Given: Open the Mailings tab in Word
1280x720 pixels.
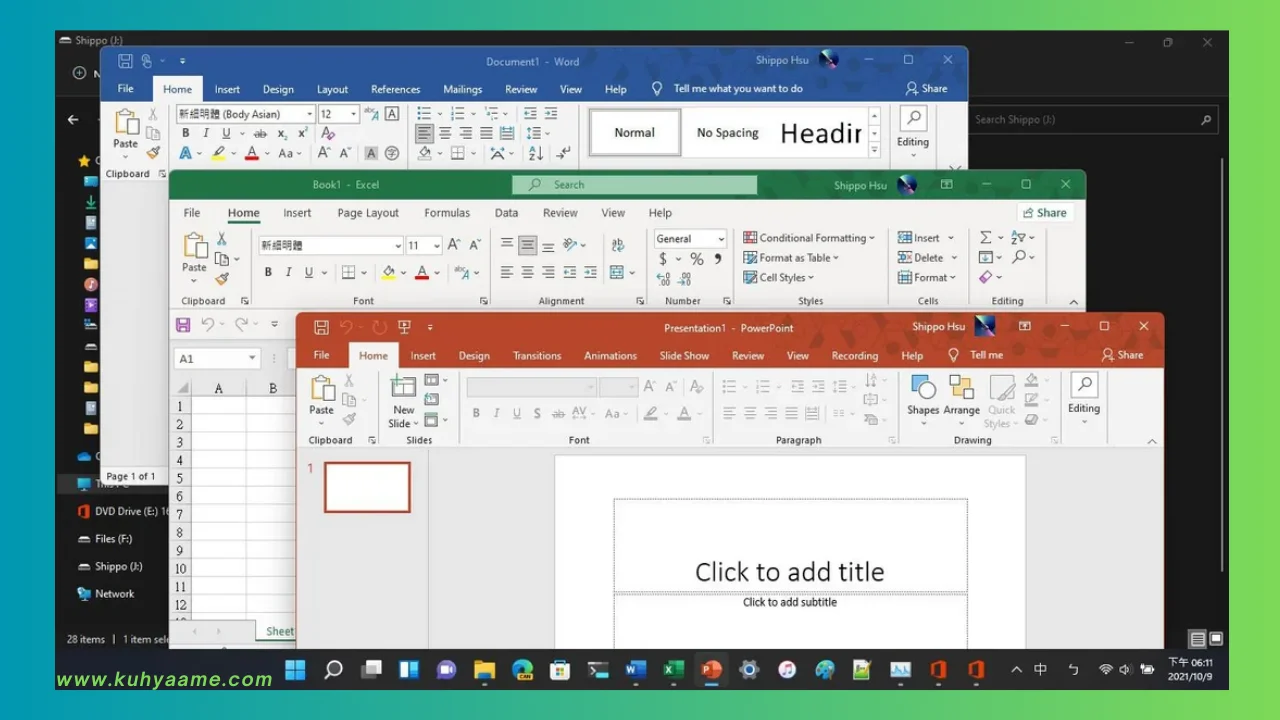Looking at the screenshot, I should 462,89.
